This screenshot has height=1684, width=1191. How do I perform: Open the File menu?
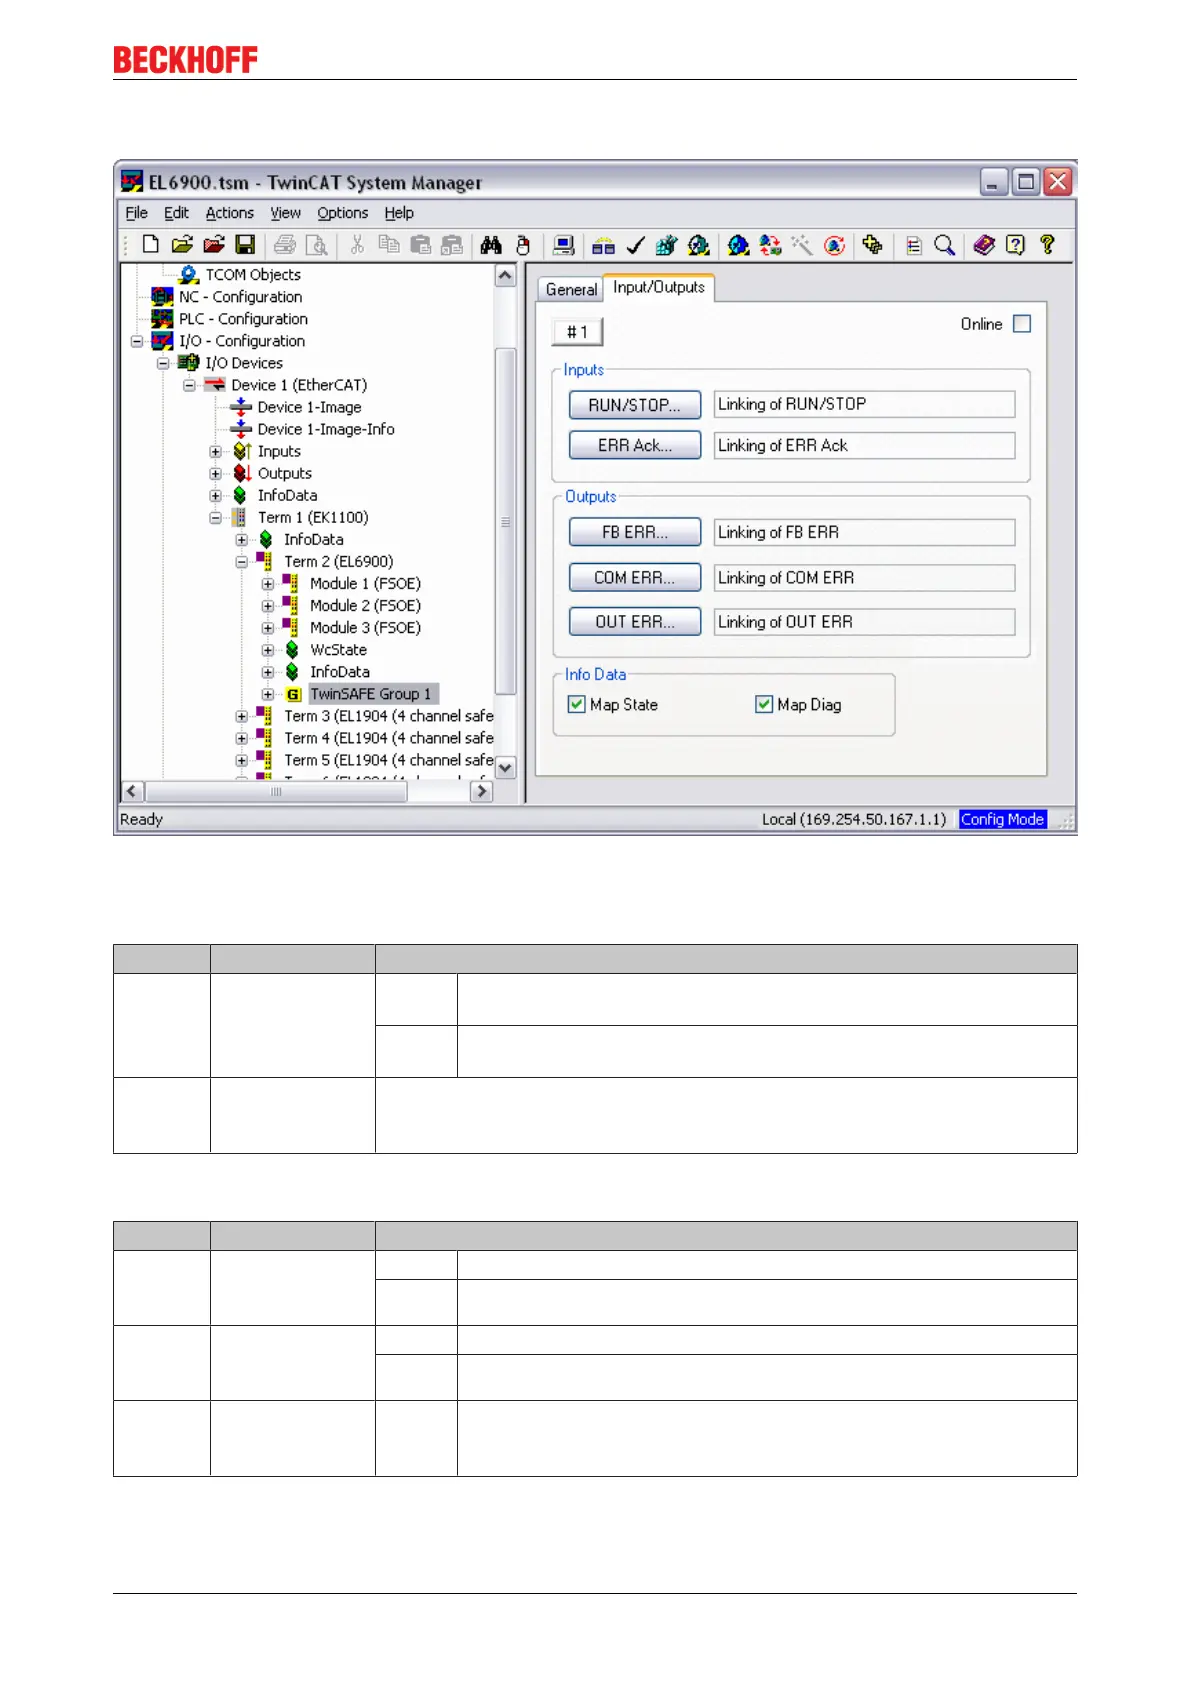[136, 213]
